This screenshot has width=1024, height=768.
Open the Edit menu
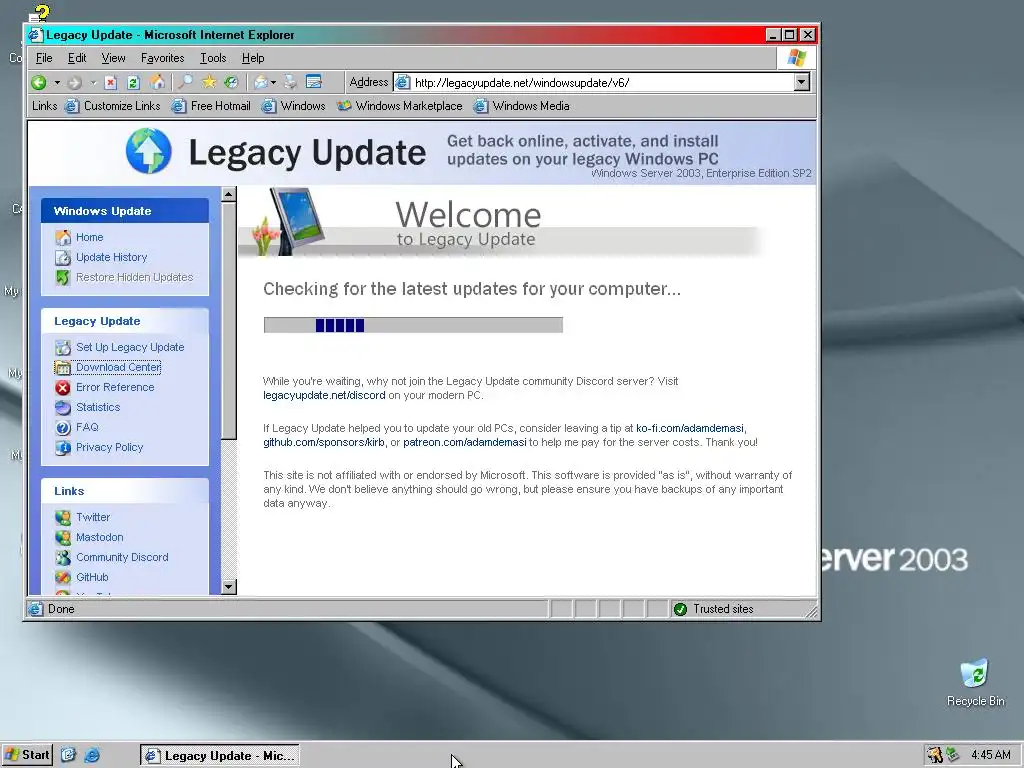77,58
